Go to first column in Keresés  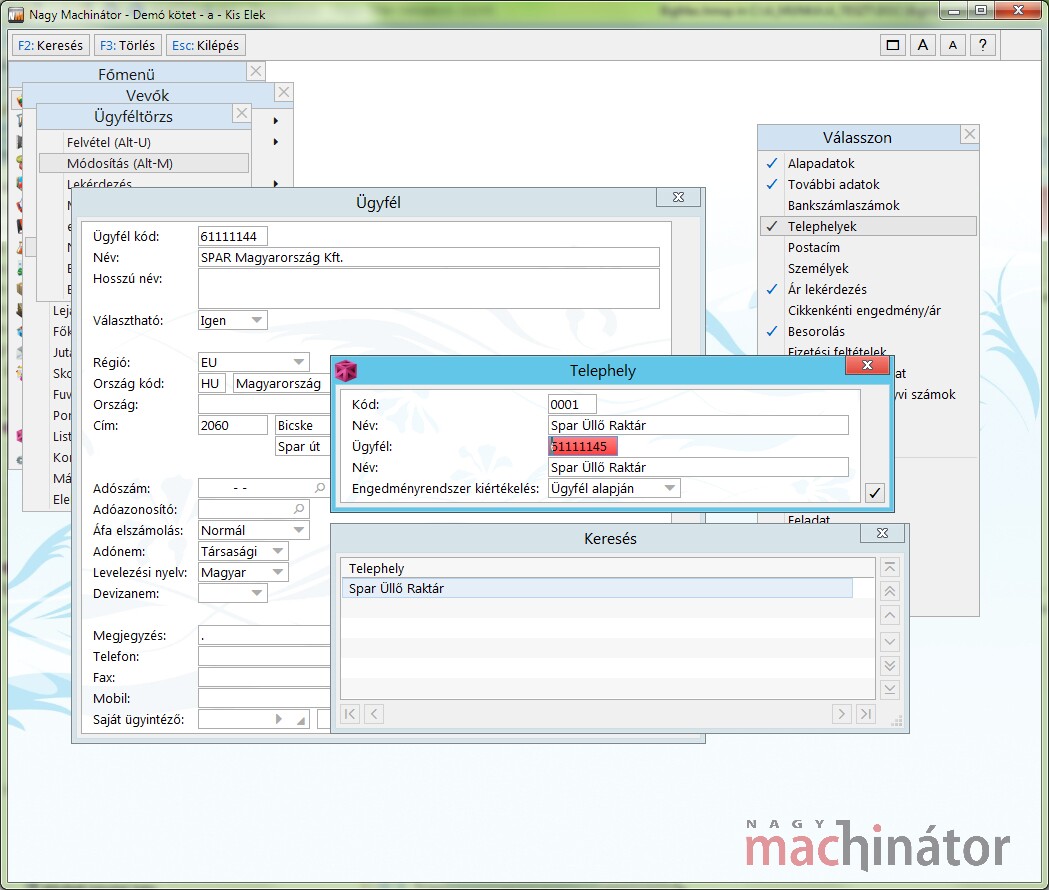click(350, 714)
